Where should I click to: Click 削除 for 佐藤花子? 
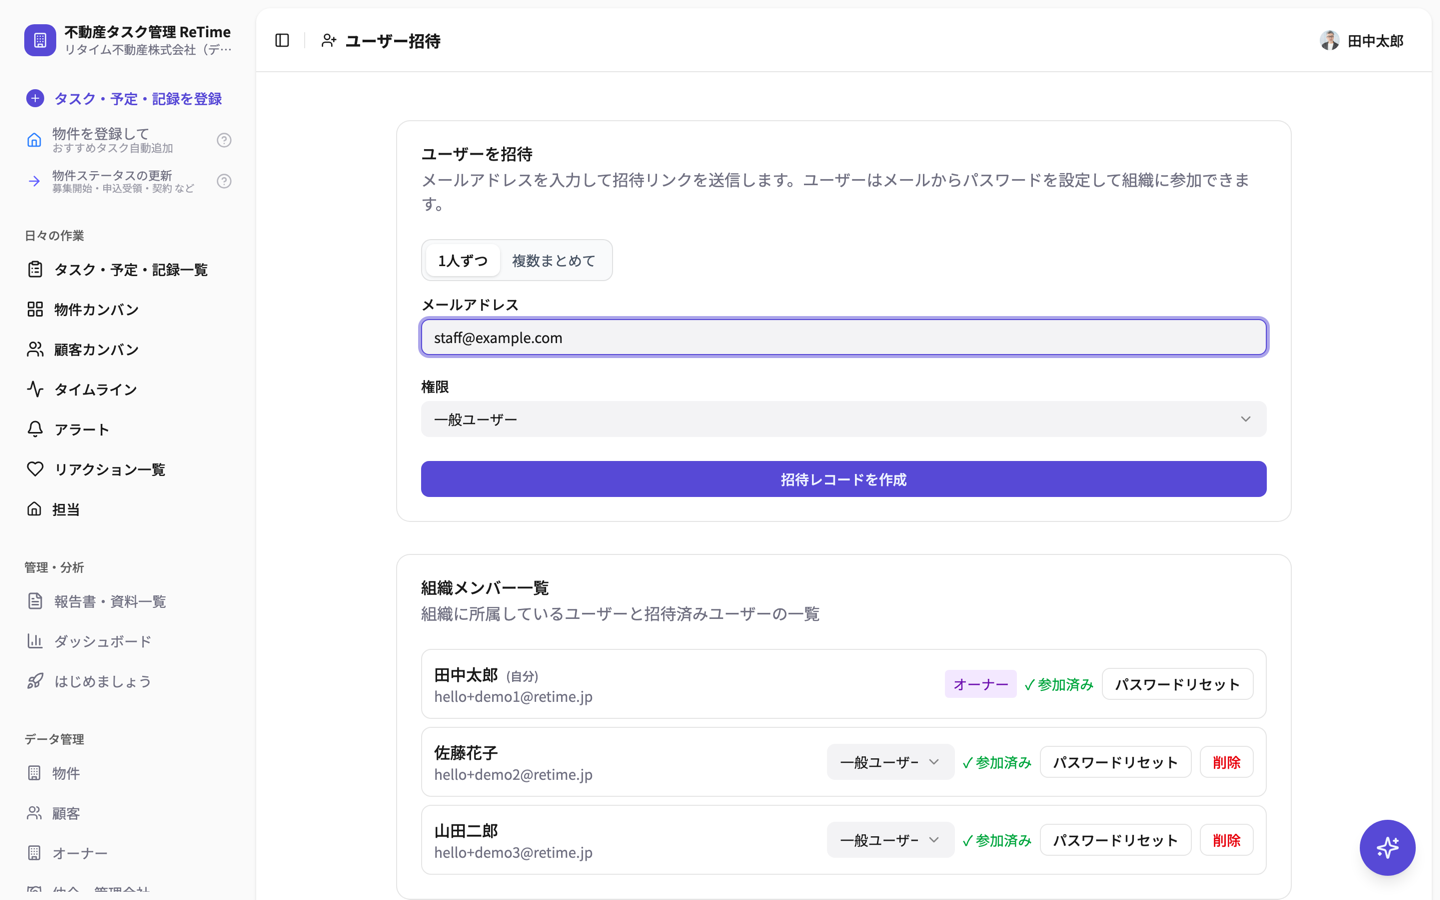[x=1226, y=762]
